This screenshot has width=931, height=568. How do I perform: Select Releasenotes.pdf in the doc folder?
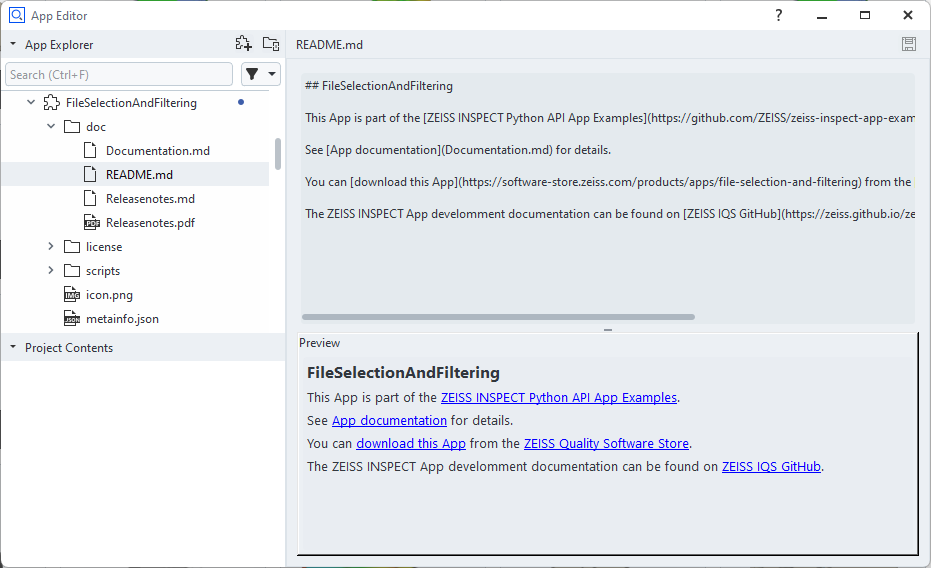[150, 223]
